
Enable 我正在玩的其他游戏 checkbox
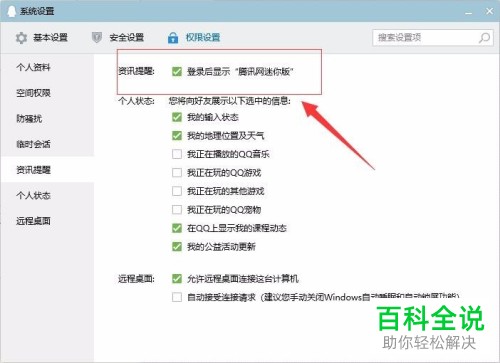177,191
